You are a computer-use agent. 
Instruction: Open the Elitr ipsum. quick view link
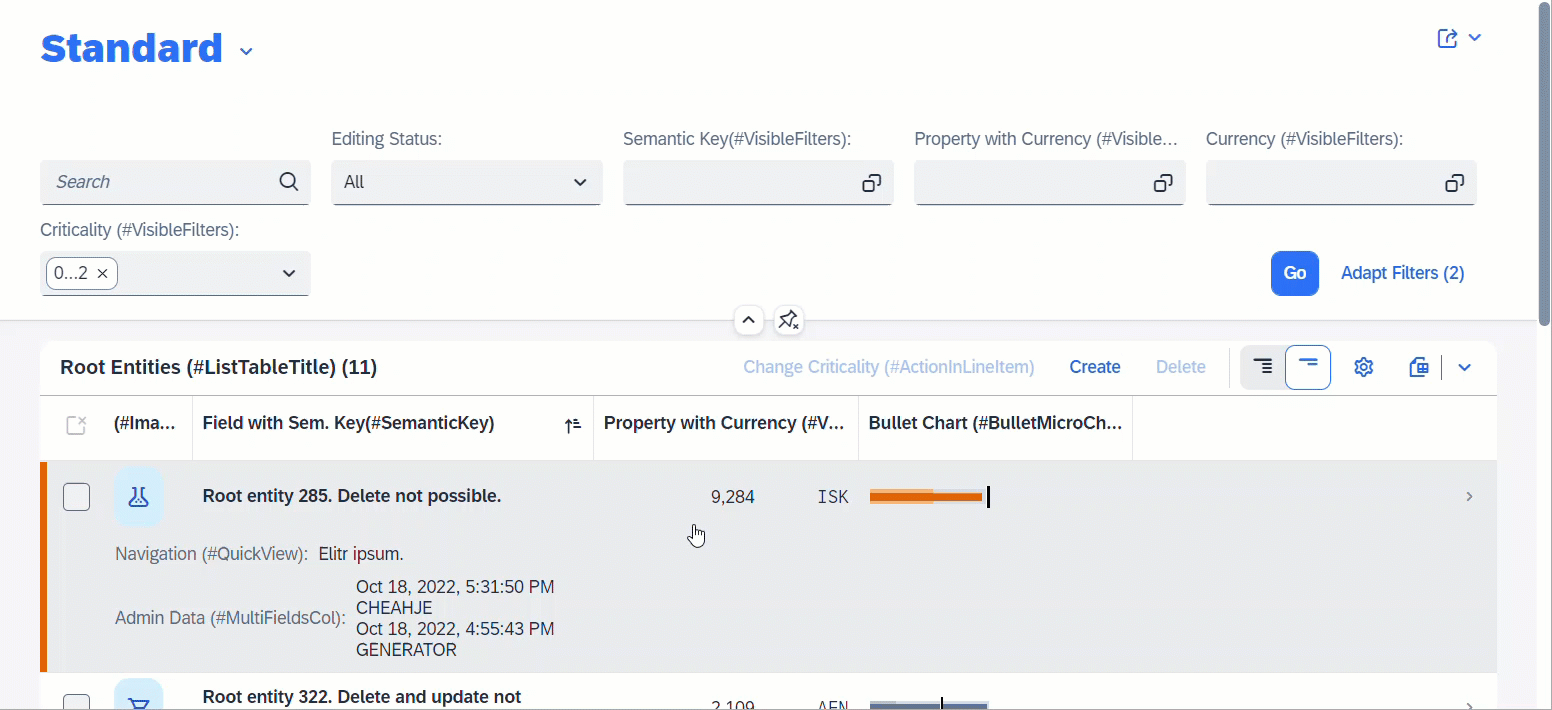point(361,554)
